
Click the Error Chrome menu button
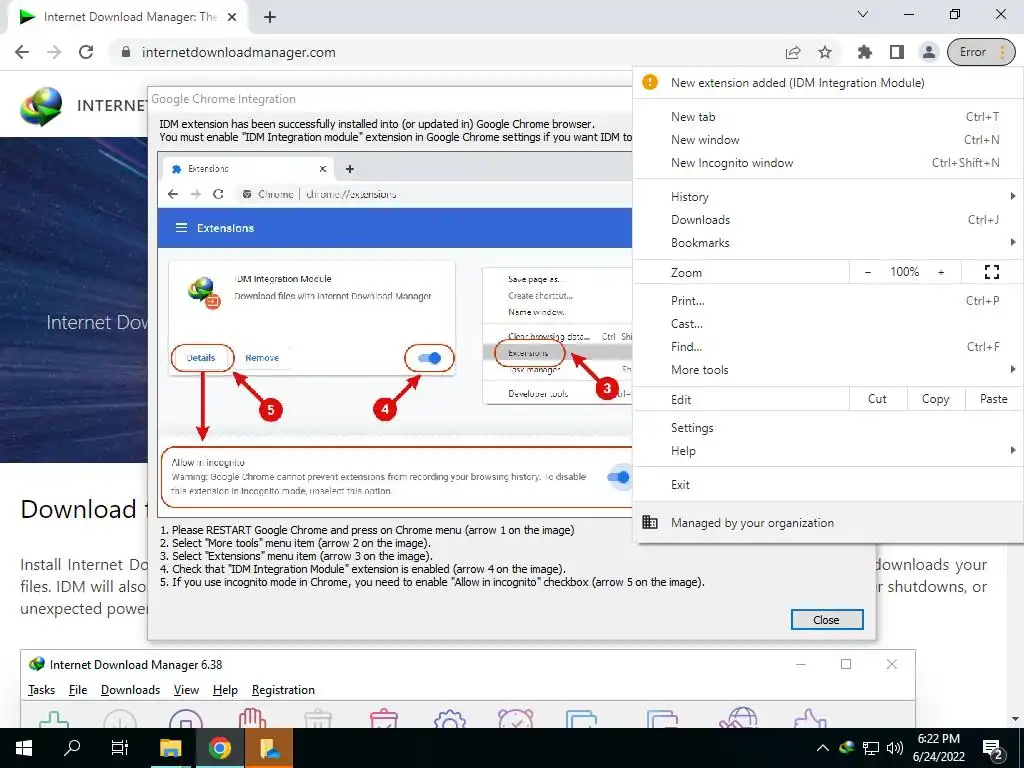(x=981, y=52)
